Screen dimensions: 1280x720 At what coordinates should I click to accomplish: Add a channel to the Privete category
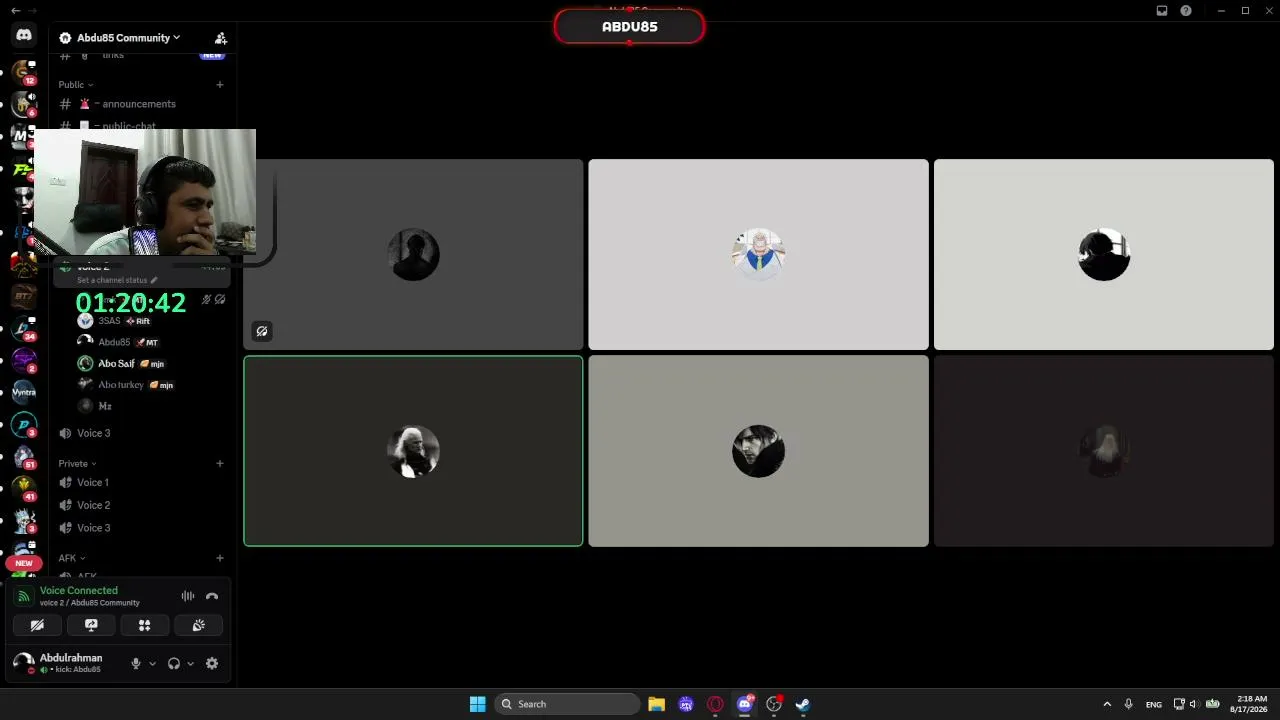pos(220,463)
